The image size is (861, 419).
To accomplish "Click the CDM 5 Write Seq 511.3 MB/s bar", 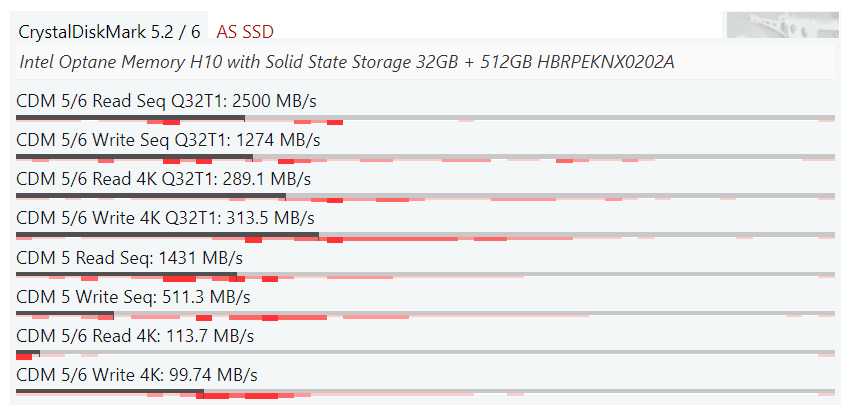I will tap(425, 315).
